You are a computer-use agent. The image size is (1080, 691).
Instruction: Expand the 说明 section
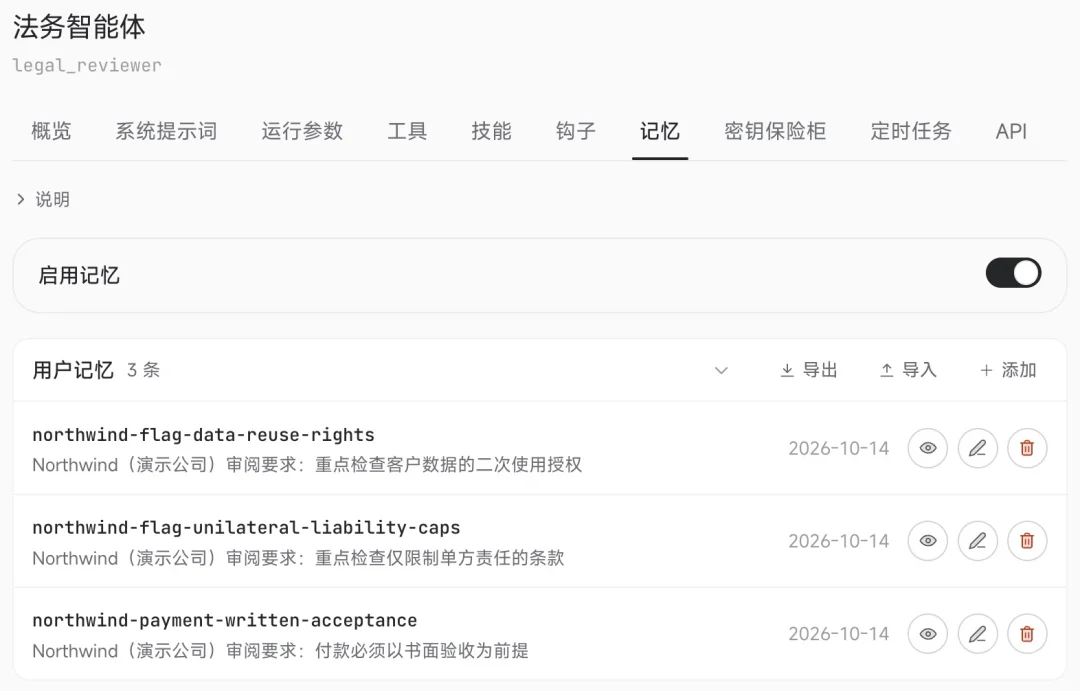pos(43,199)
